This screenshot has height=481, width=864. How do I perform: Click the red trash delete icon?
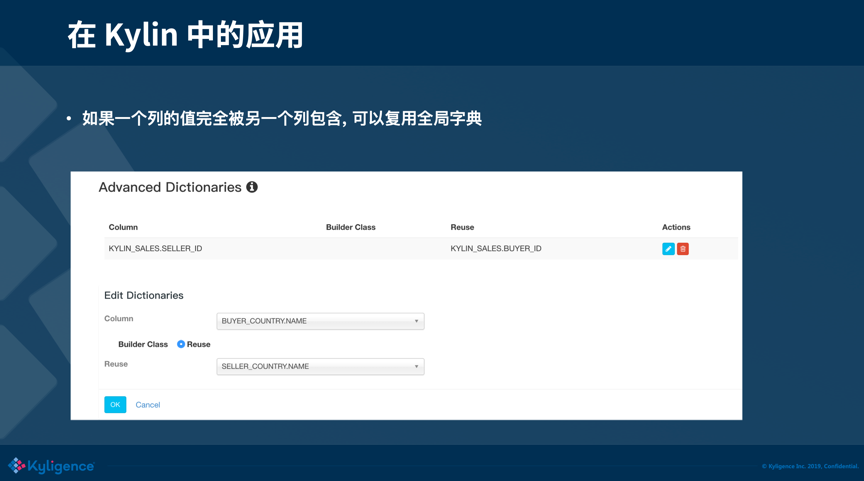683,249
